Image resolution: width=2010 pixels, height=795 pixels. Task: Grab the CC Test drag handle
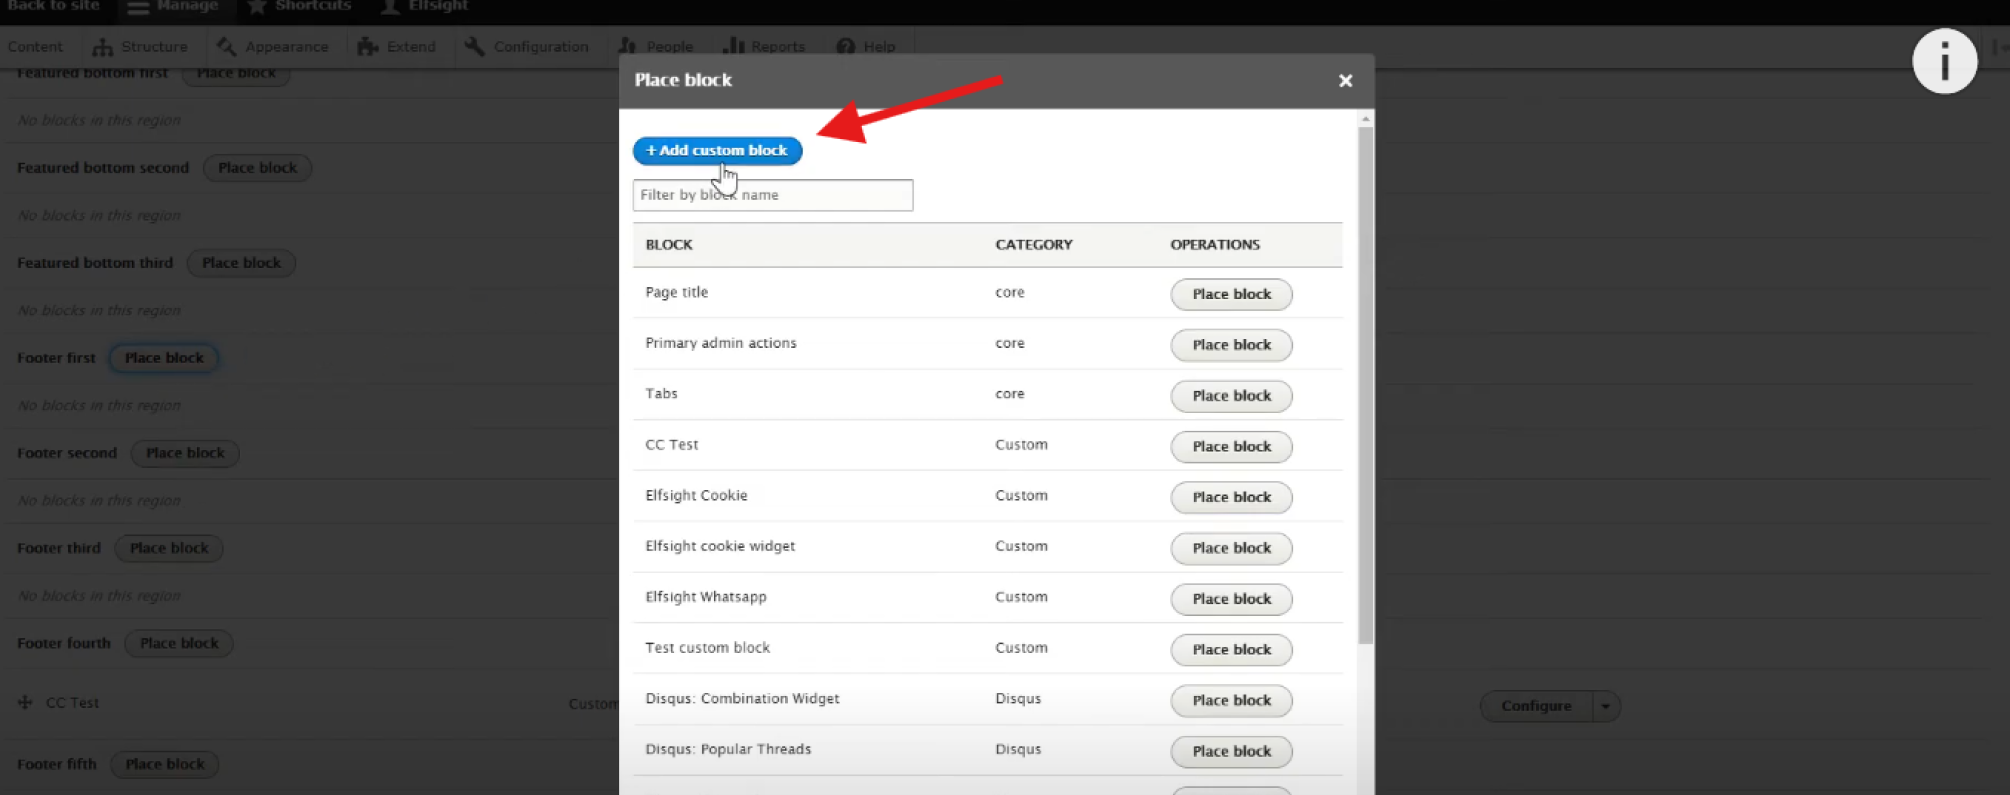point(25,703)
